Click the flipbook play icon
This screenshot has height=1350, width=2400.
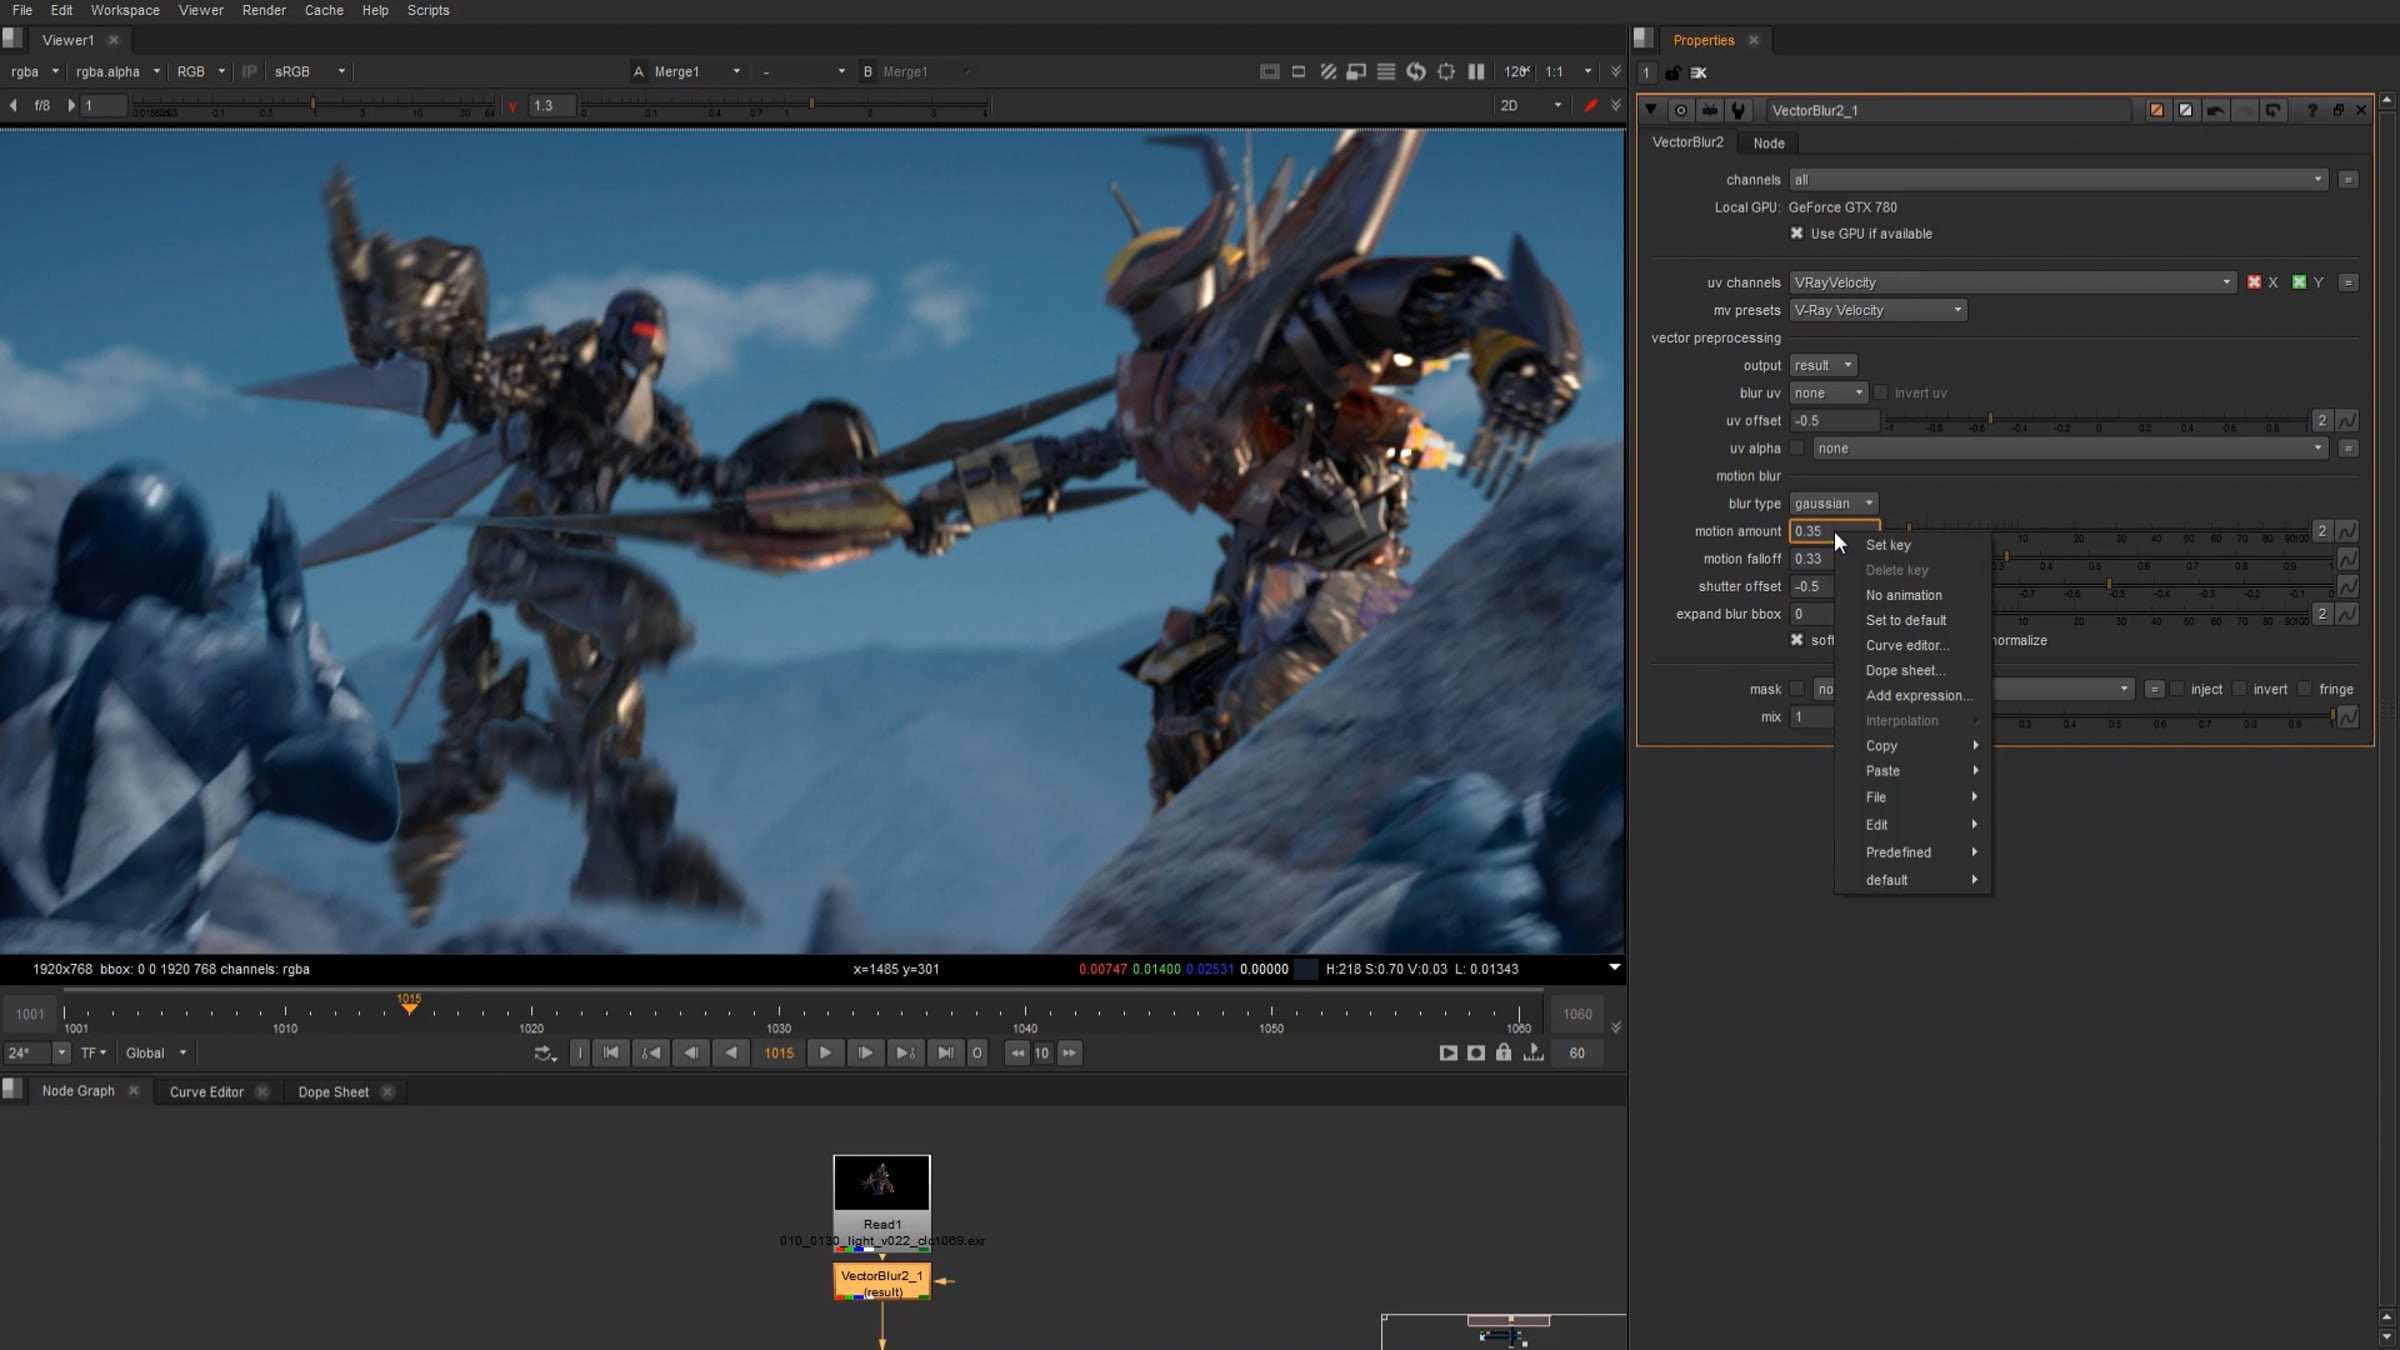click(x=1448, y=1053)
